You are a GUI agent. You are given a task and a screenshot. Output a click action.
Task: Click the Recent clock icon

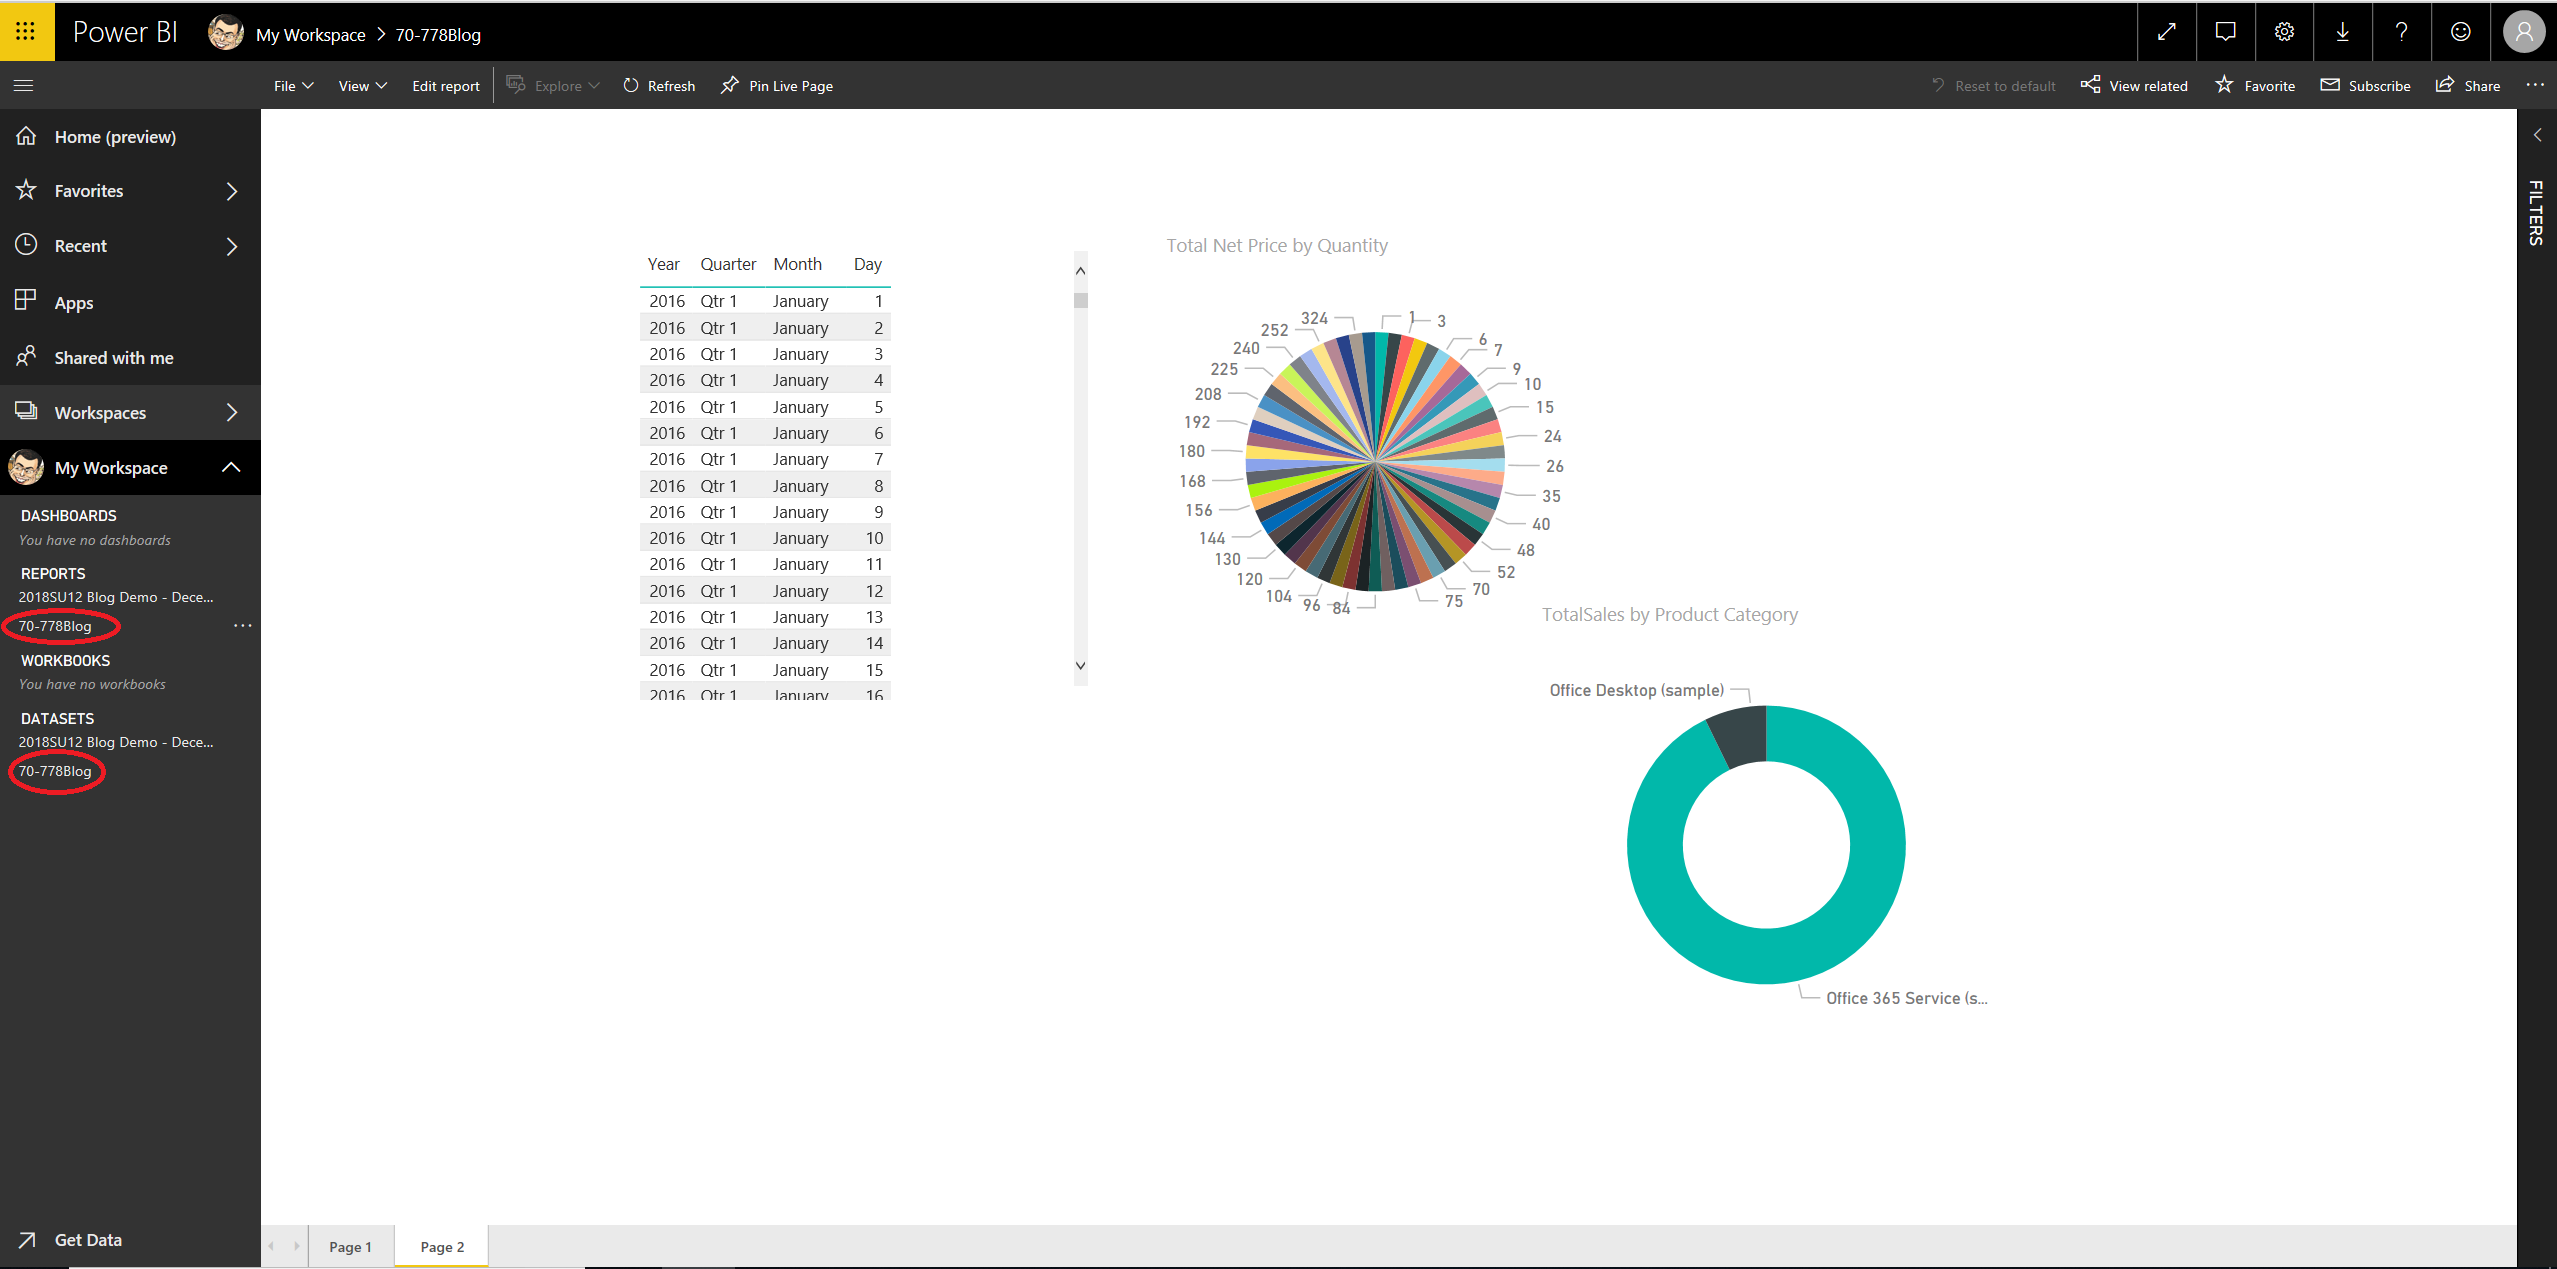[x=26, y=244]
